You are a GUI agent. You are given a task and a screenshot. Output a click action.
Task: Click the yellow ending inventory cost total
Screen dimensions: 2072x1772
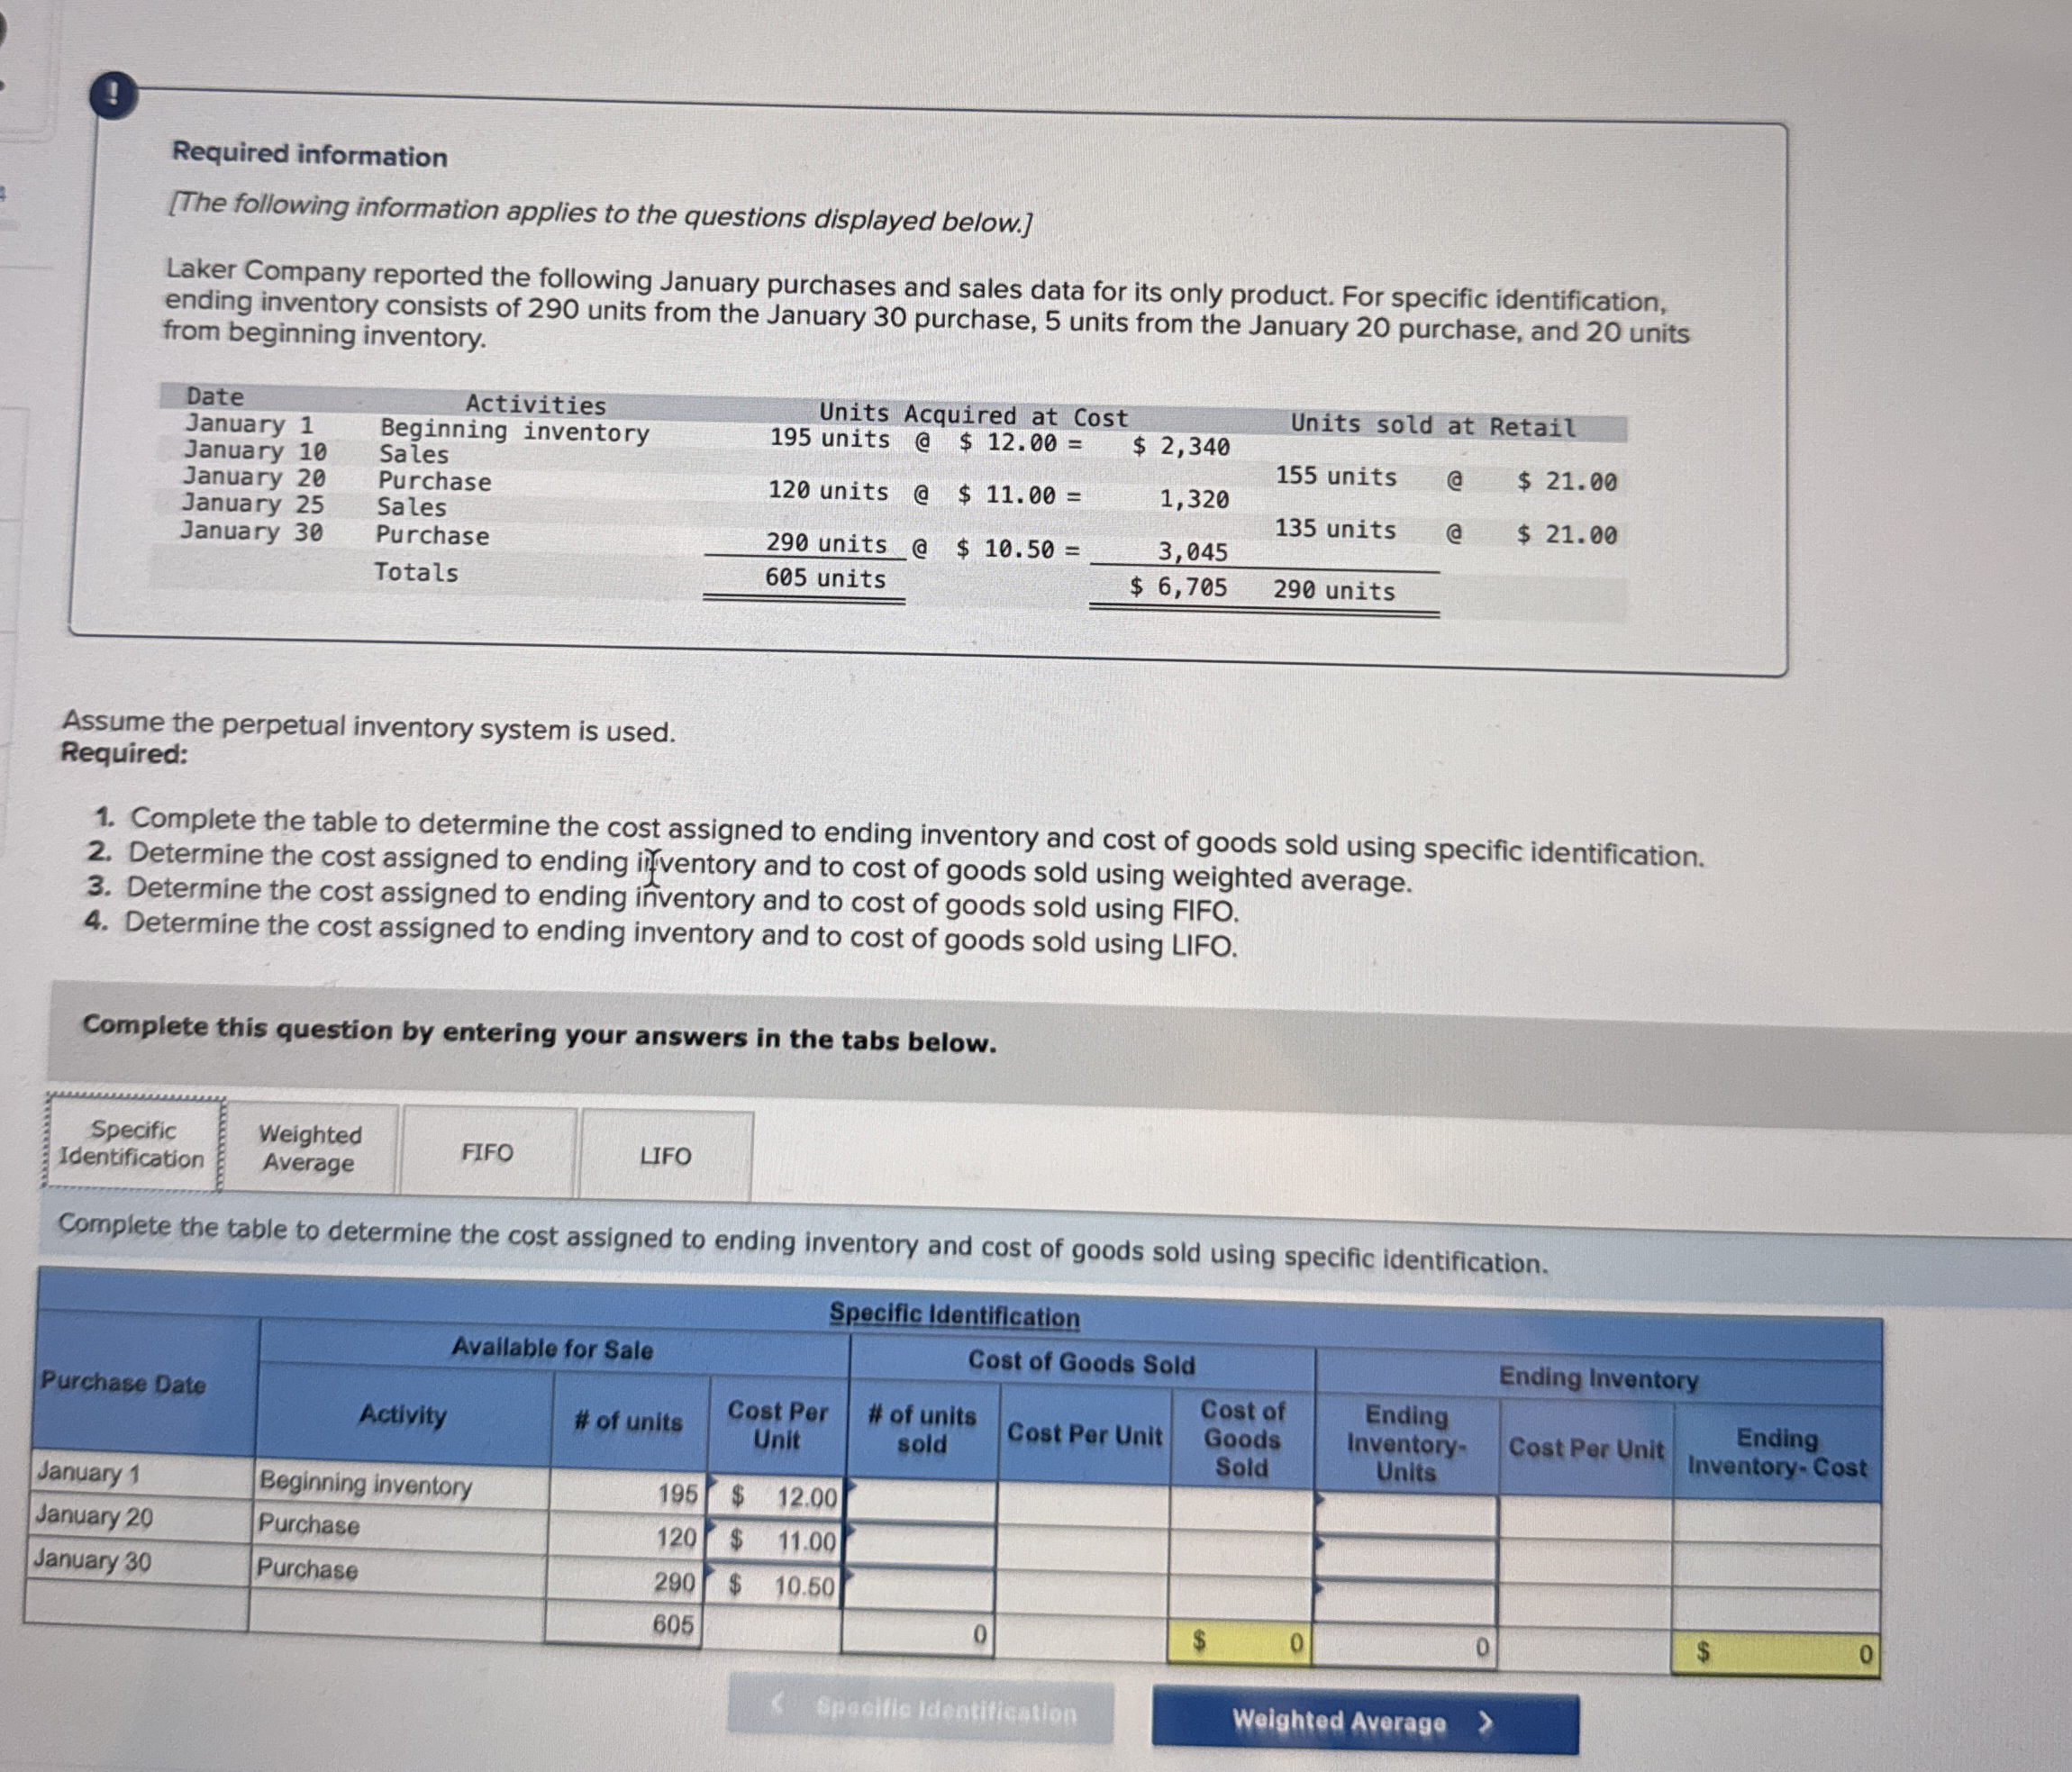click(x=1776, y=1655)
